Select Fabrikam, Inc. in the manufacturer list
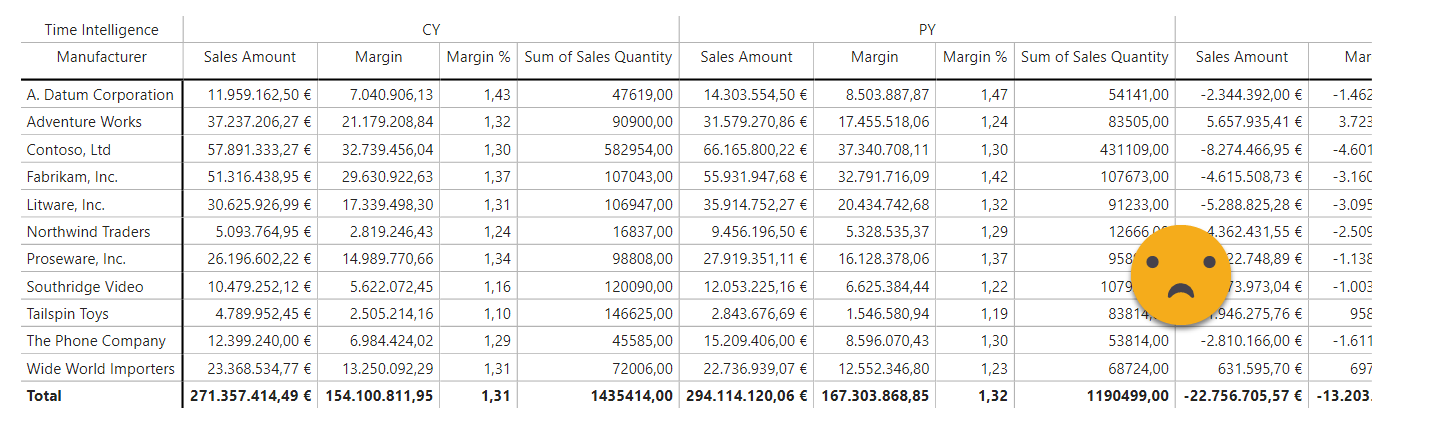The width and height of the screenshot is (1429, 431). [x=72, y=177]
